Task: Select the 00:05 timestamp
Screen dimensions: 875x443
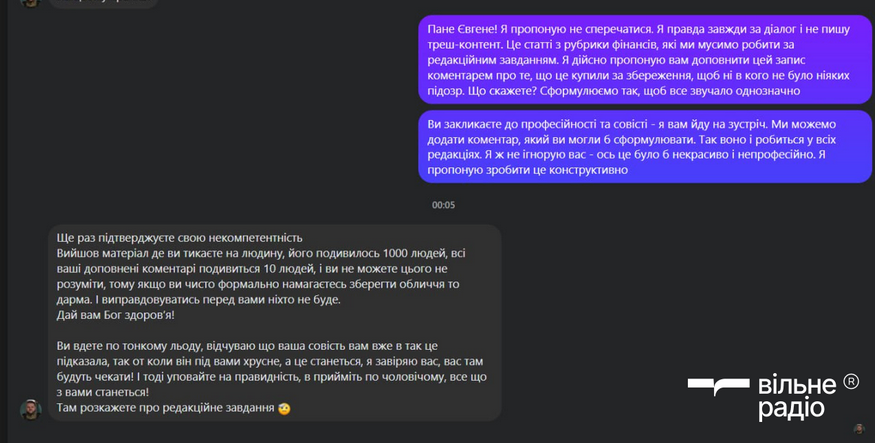Action: click(443, 205)
